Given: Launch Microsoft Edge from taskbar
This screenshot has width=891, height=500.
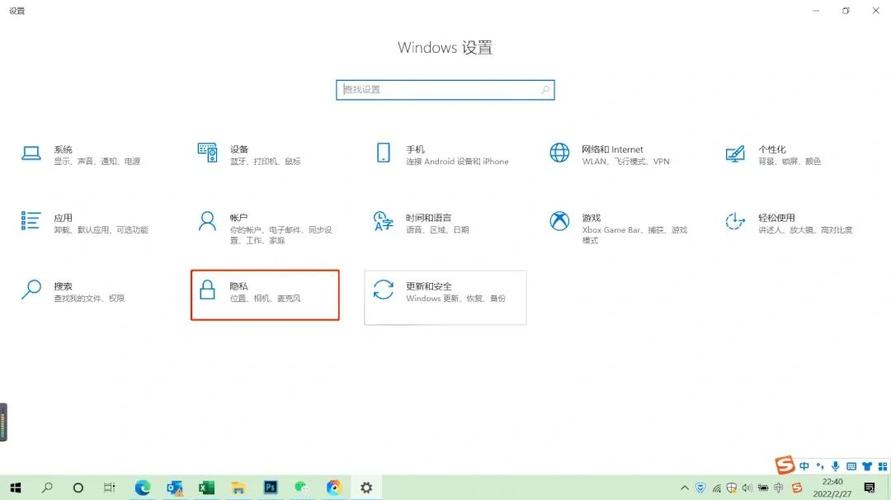Looking at the screenshot, I should click(142, 488).
